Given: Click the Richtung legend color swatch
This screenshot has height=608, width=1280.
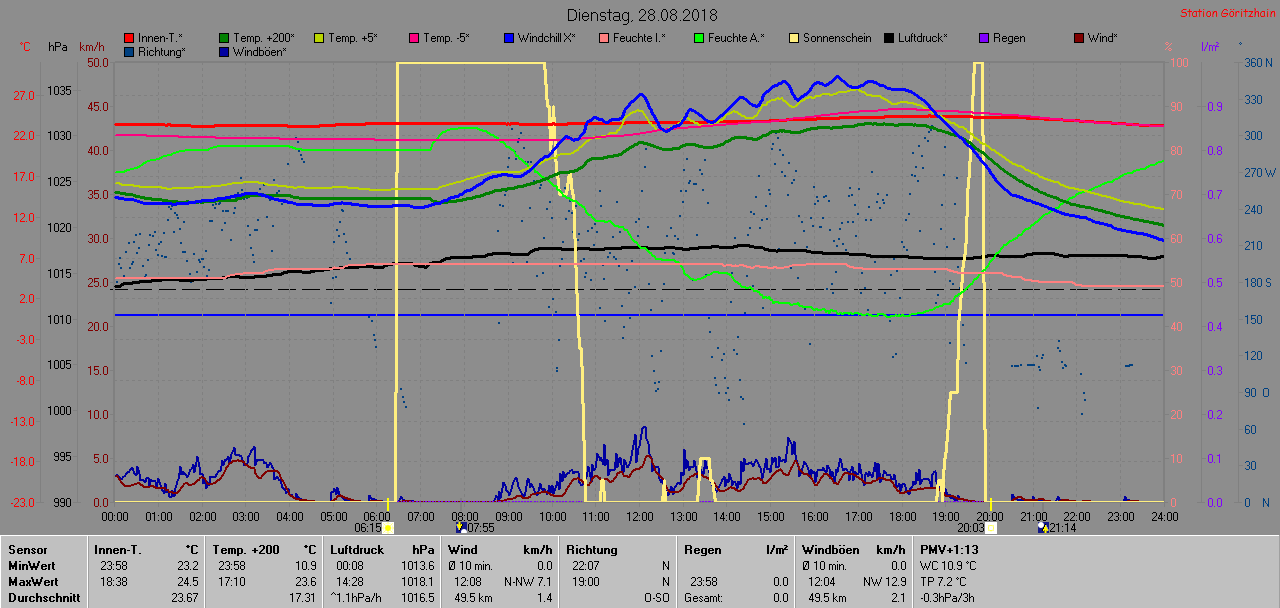Looking at the screenshot, I should coord(129,51).
